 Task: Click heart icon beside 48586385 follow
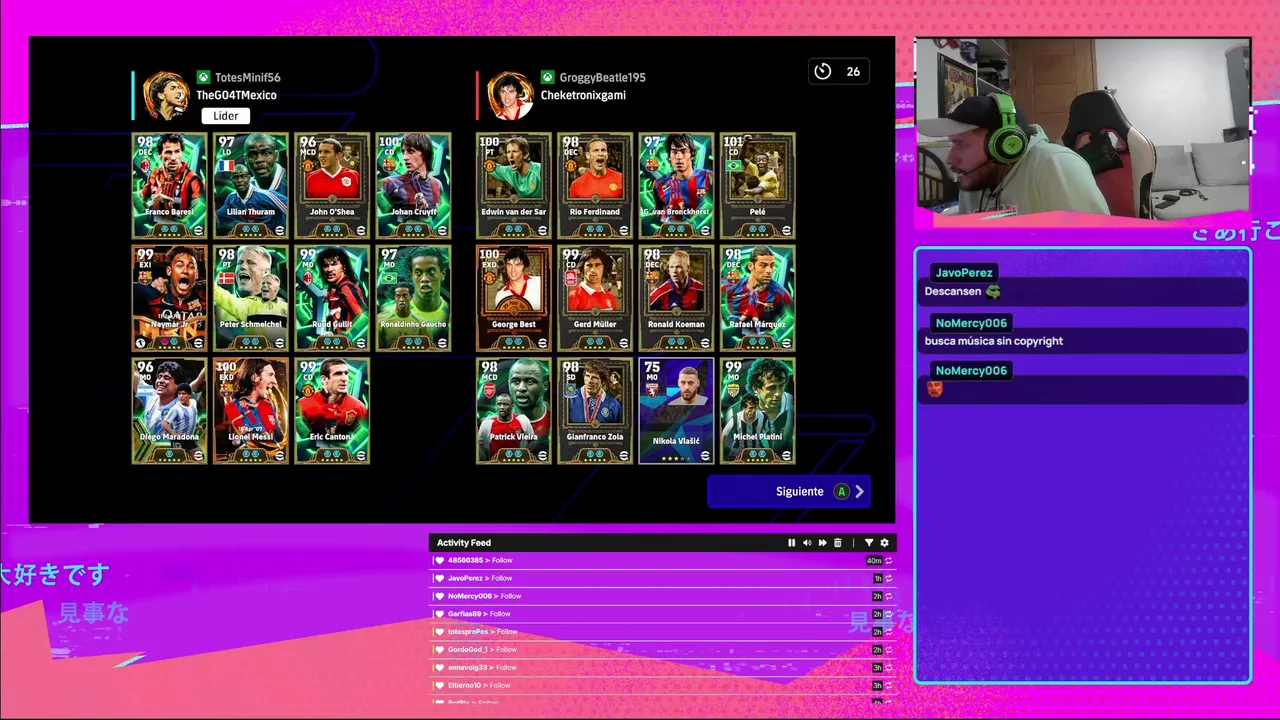(x=439, y=561)
